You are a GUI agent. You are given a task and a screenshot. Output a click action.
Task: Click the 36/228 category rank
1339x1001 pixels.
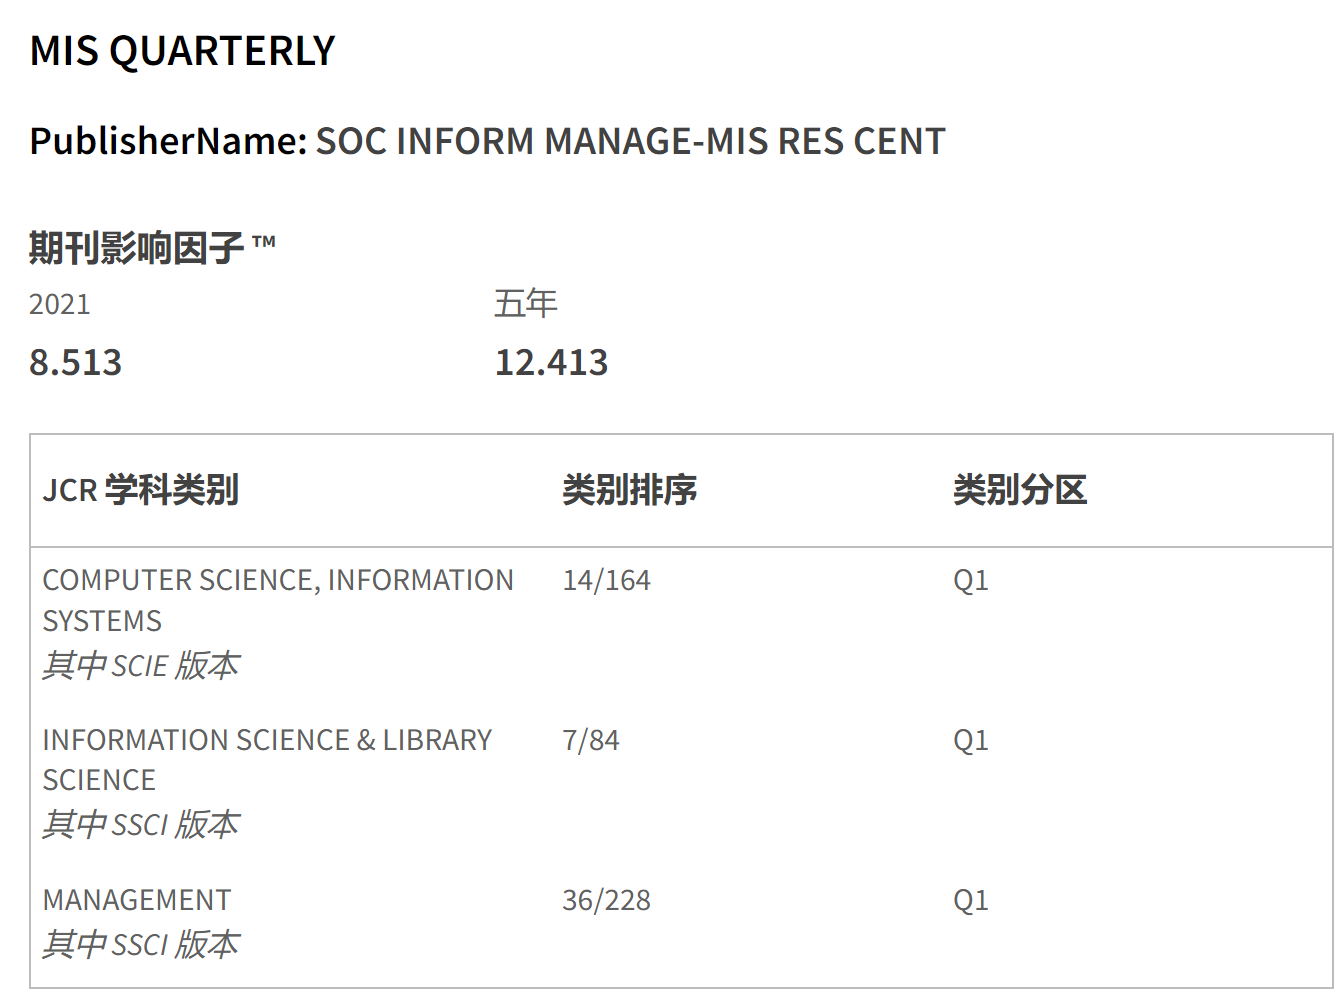[x=606, y=900]
